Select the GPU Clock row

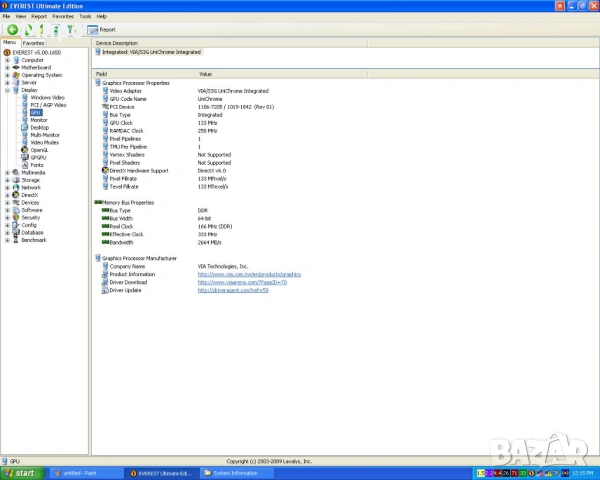[x=160, y=123]
